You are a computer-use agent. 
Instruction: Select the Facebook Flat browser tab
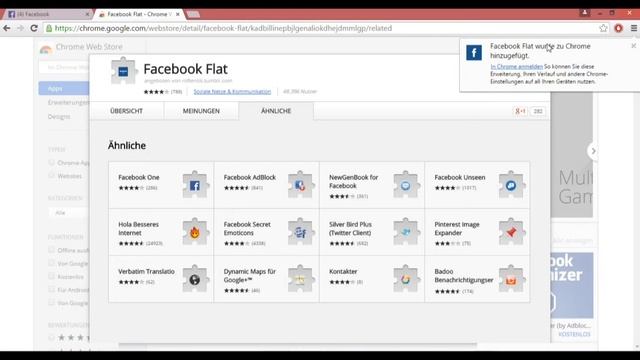pos(139,14)
